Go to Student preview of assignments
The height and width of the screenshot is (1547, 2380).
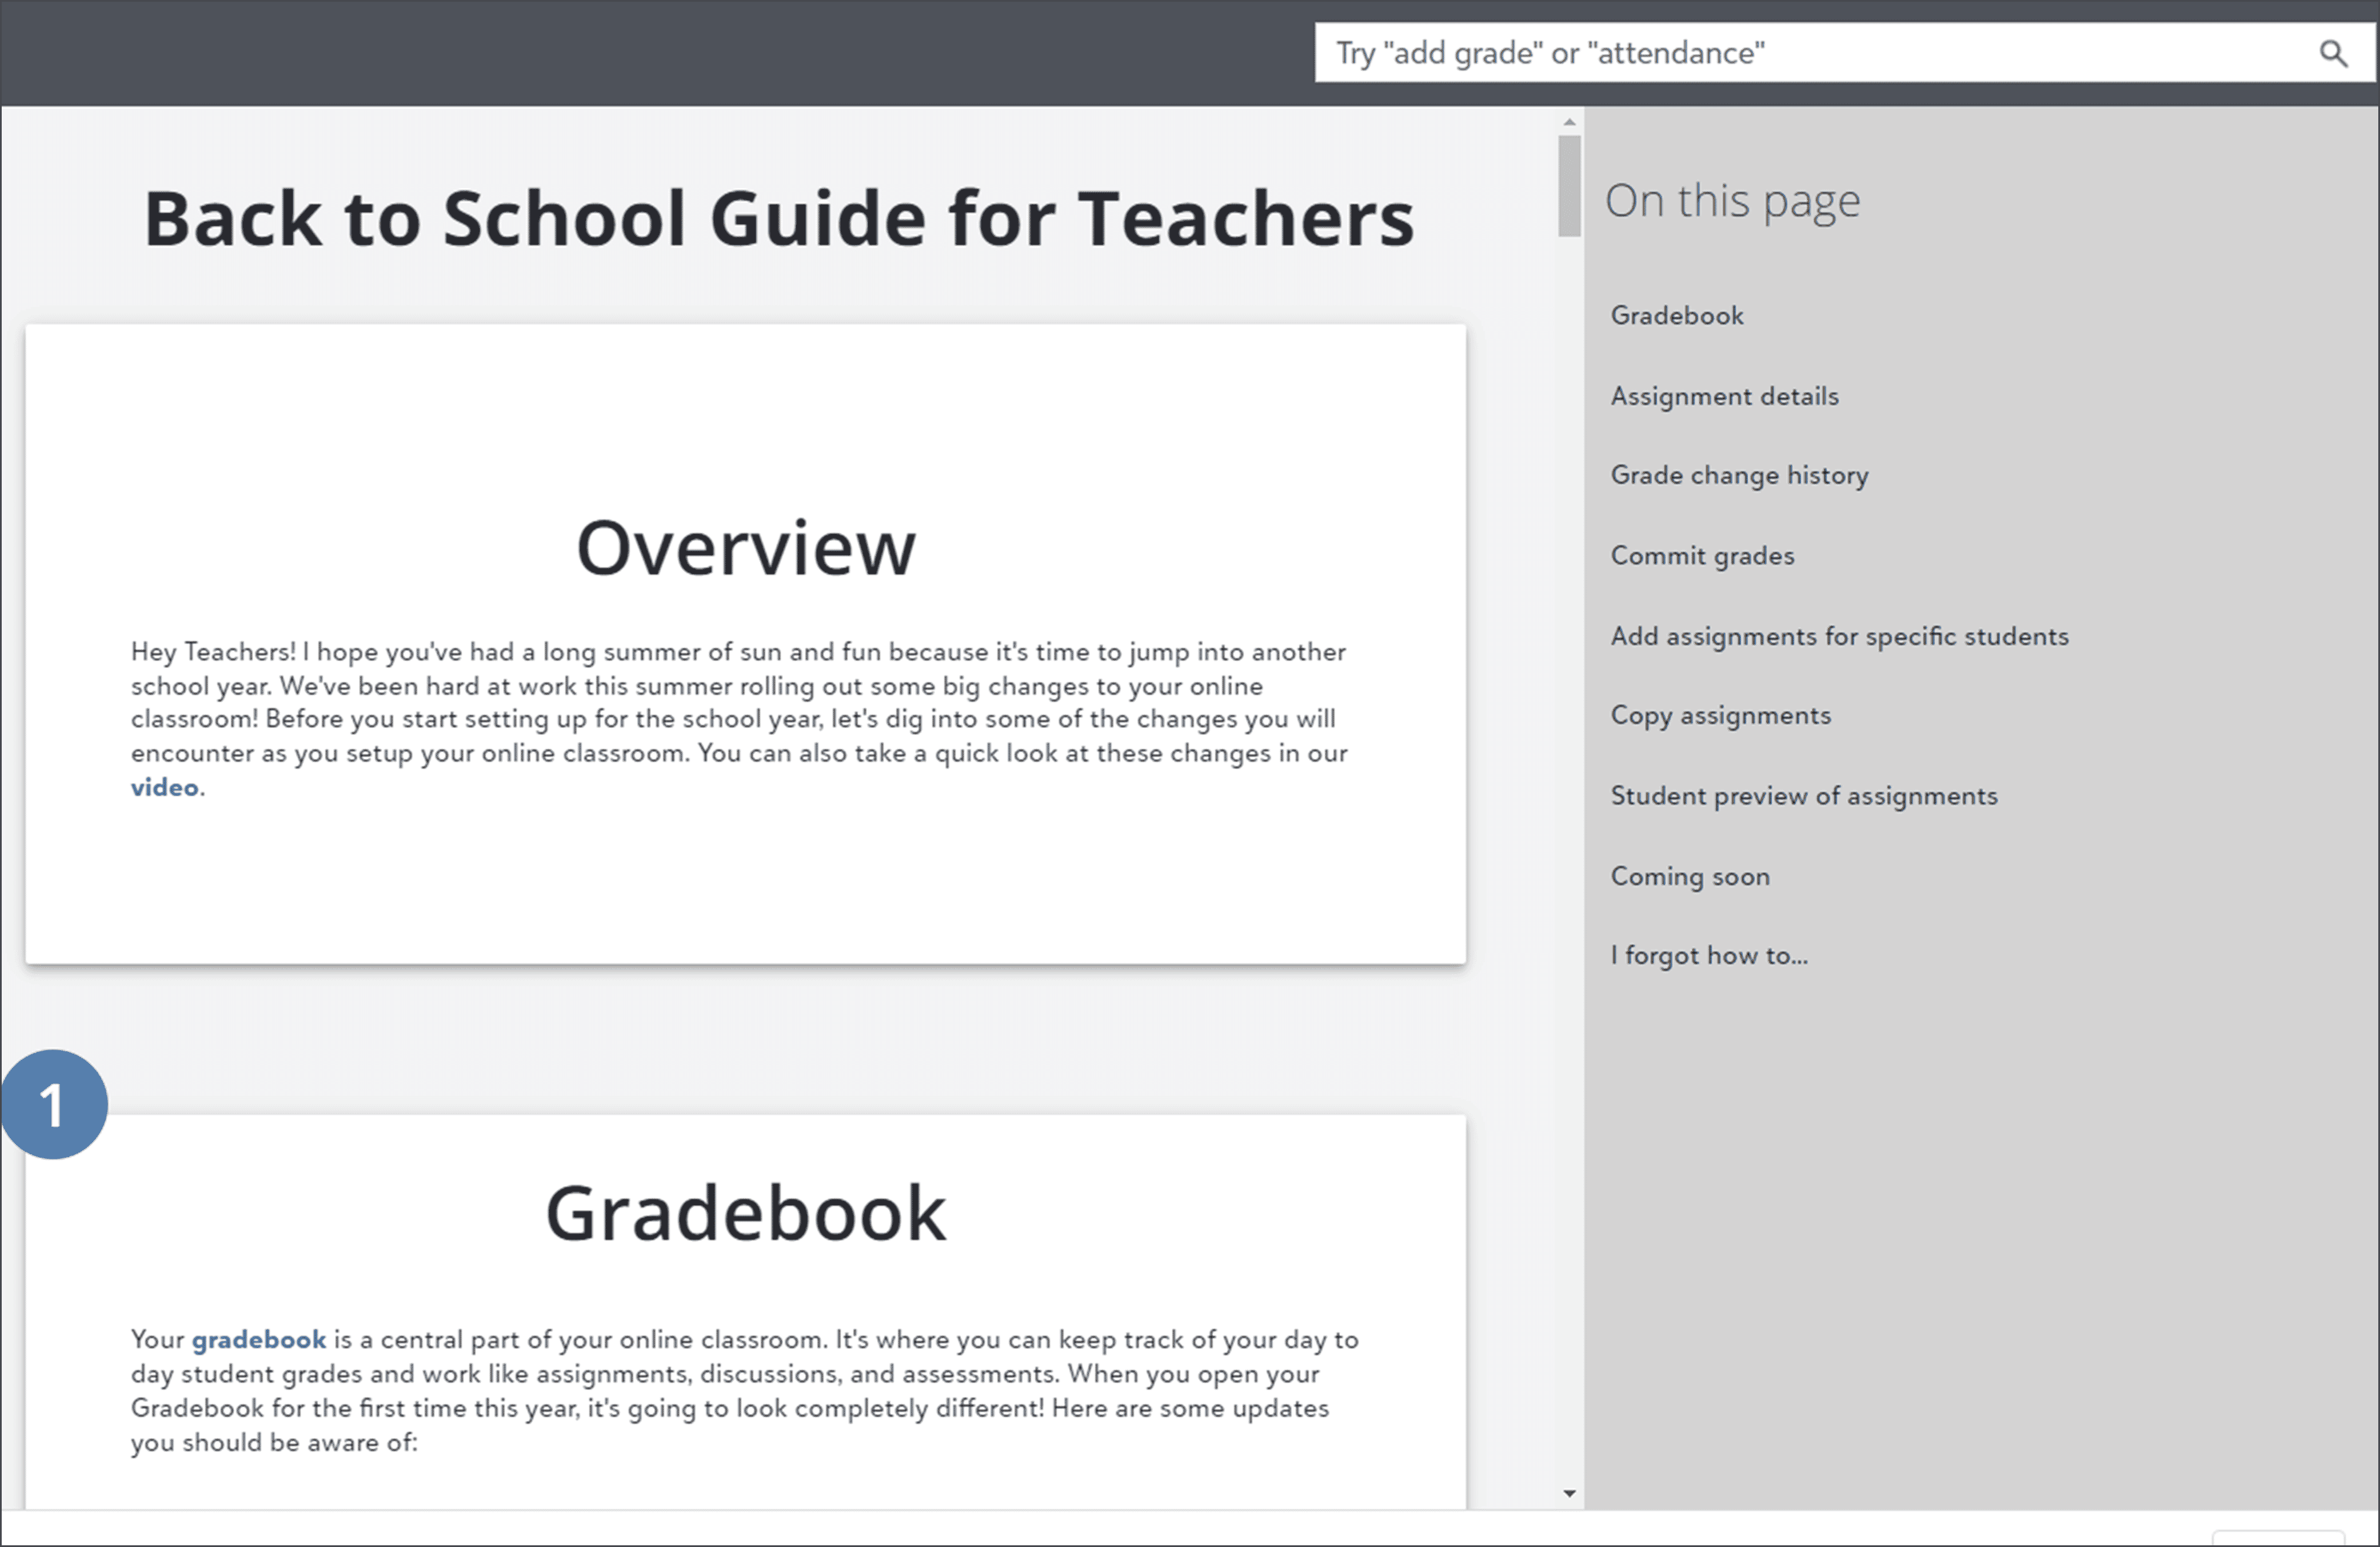click(1803, 796)
